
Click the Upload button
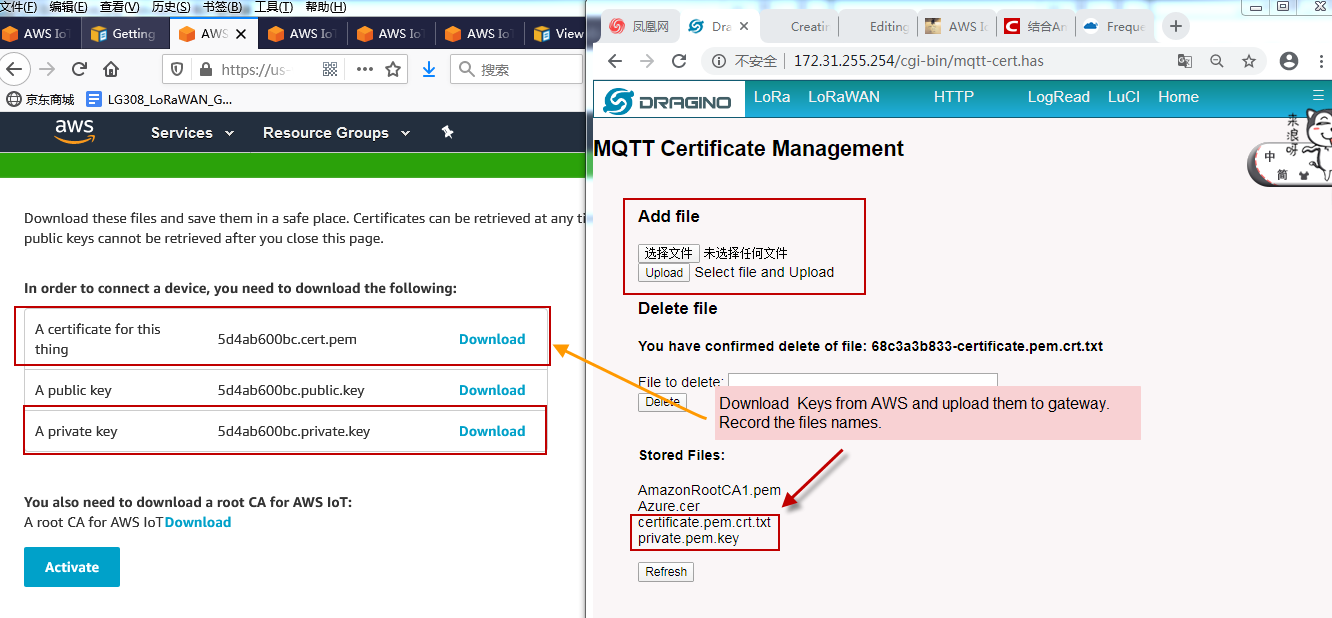pos(664,273)
